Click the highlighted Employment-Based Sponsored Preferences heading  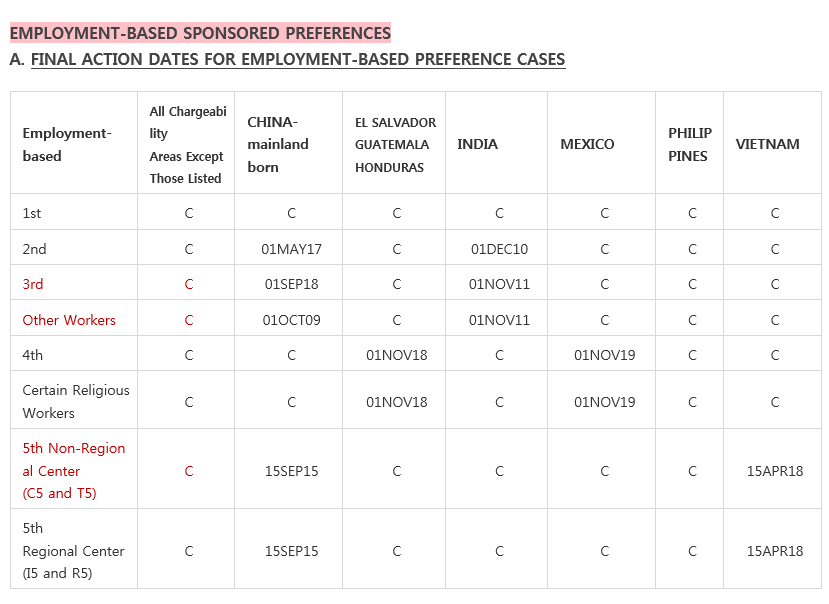pos(200,33)
